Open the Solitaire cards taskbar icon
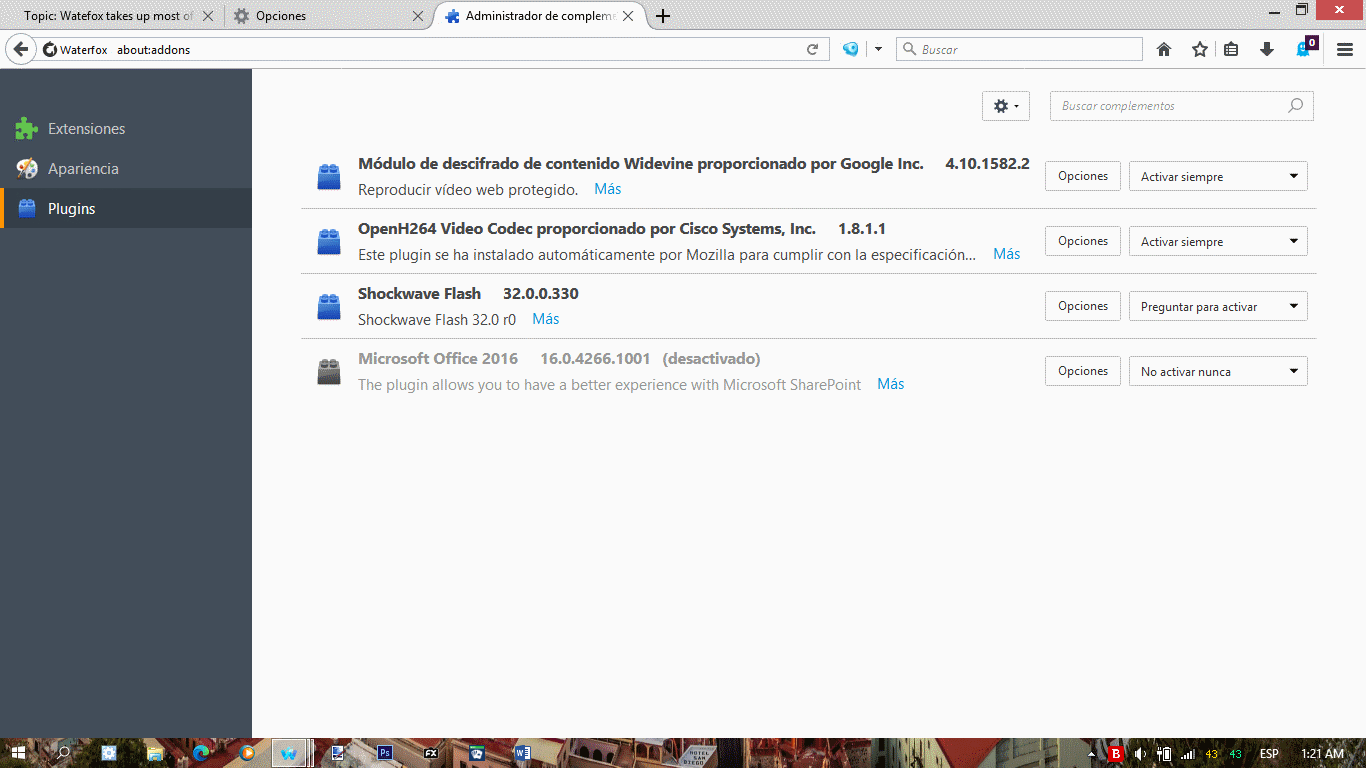This screenshot has width=1366, height=768. click(477, 753)
